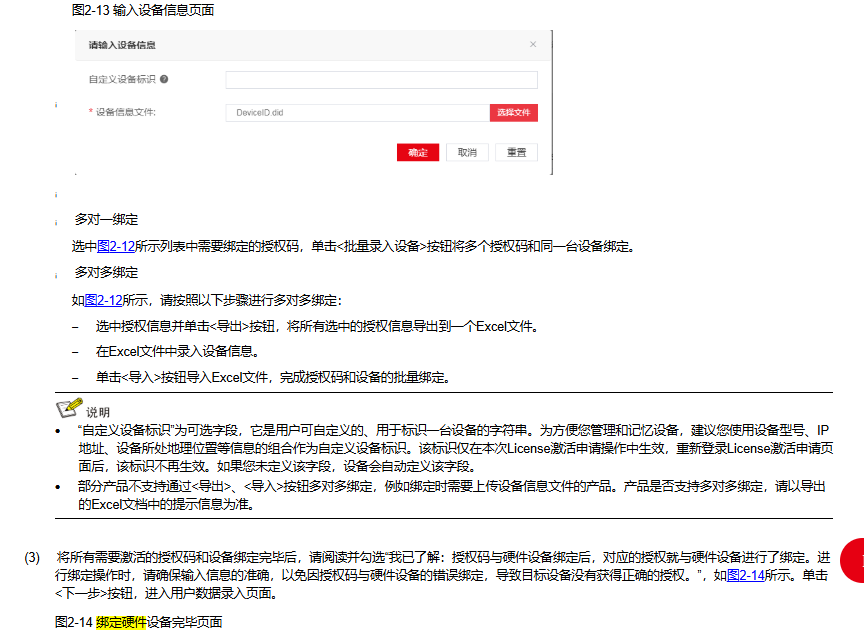This screenshot has width=864, height=642.
Task: Click the step (3) number marker
Action: 32,557
